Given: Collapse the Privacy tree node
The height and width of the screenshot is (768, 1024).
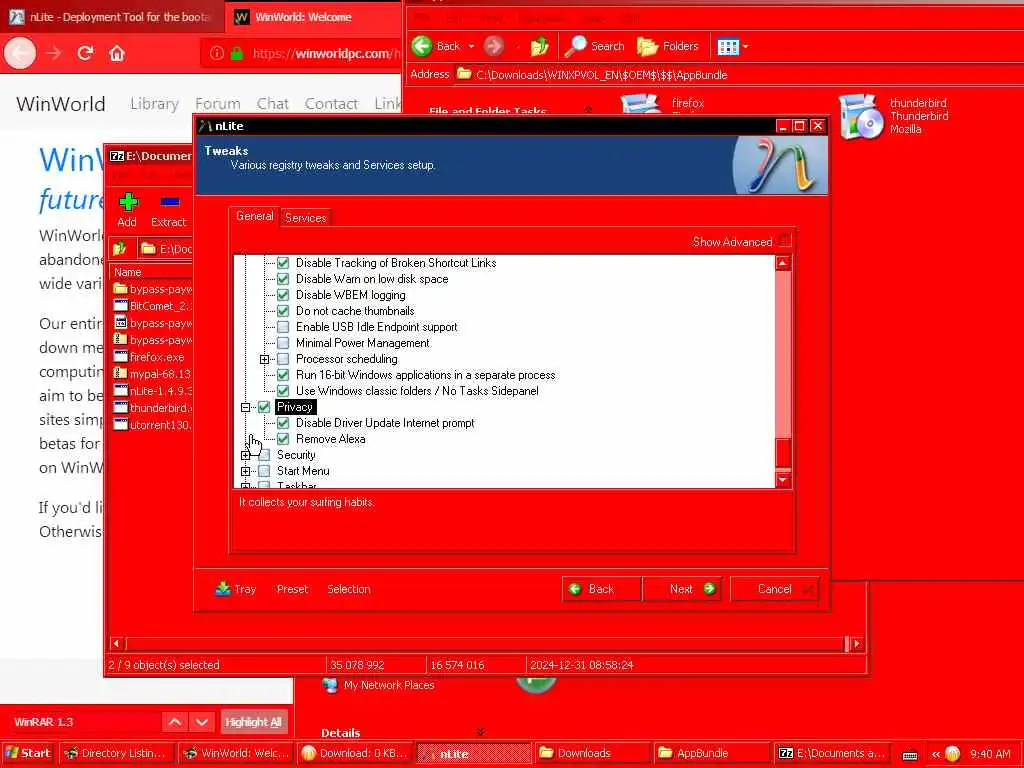Looking at the screenshot, I should point(246,407).
